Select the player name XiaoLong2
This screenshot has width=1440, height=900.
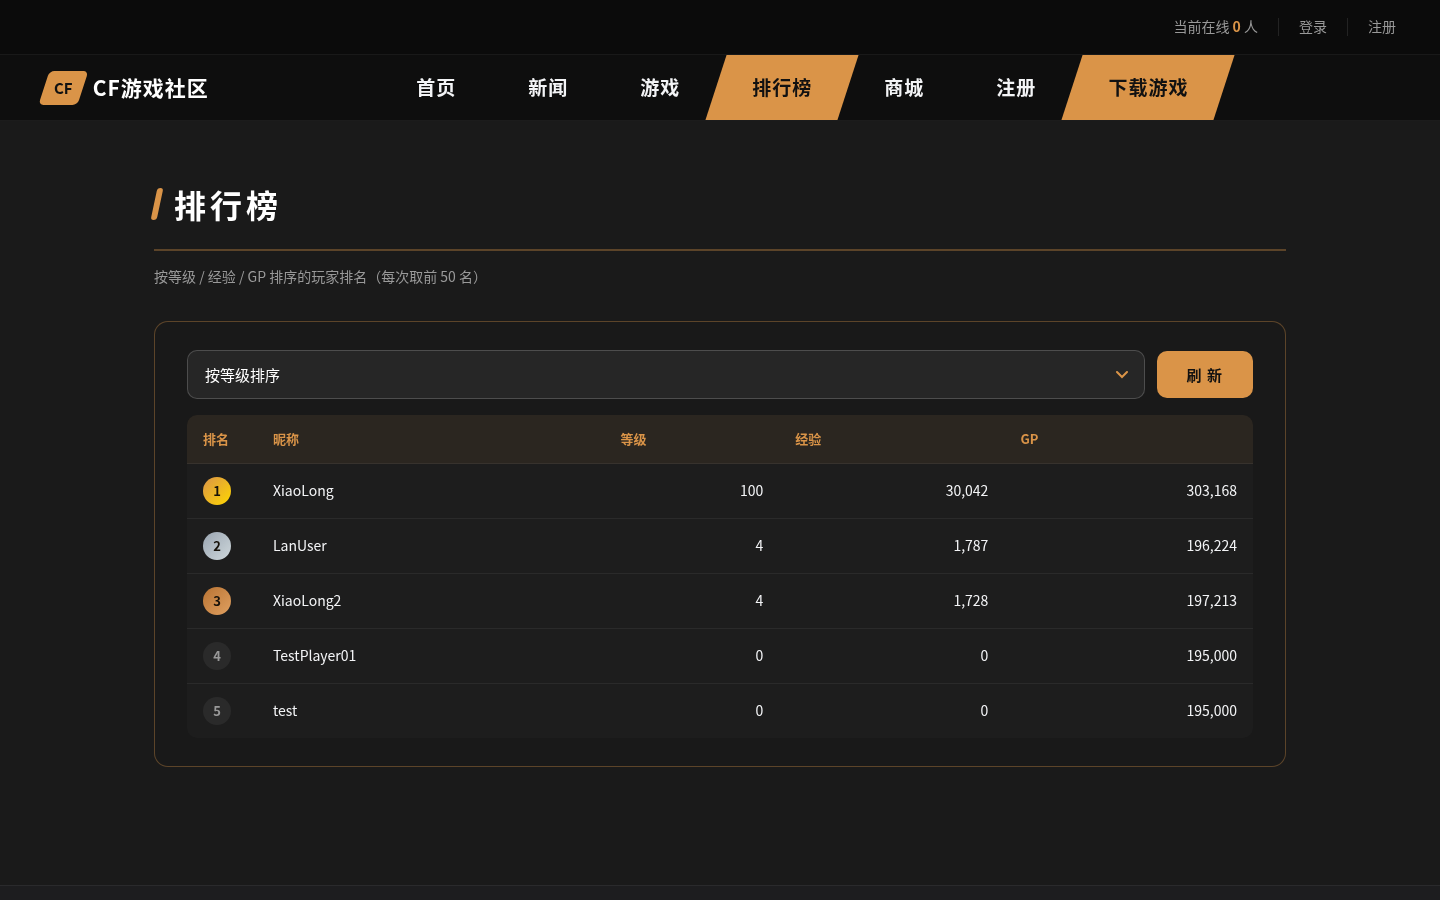click(307, 601)
